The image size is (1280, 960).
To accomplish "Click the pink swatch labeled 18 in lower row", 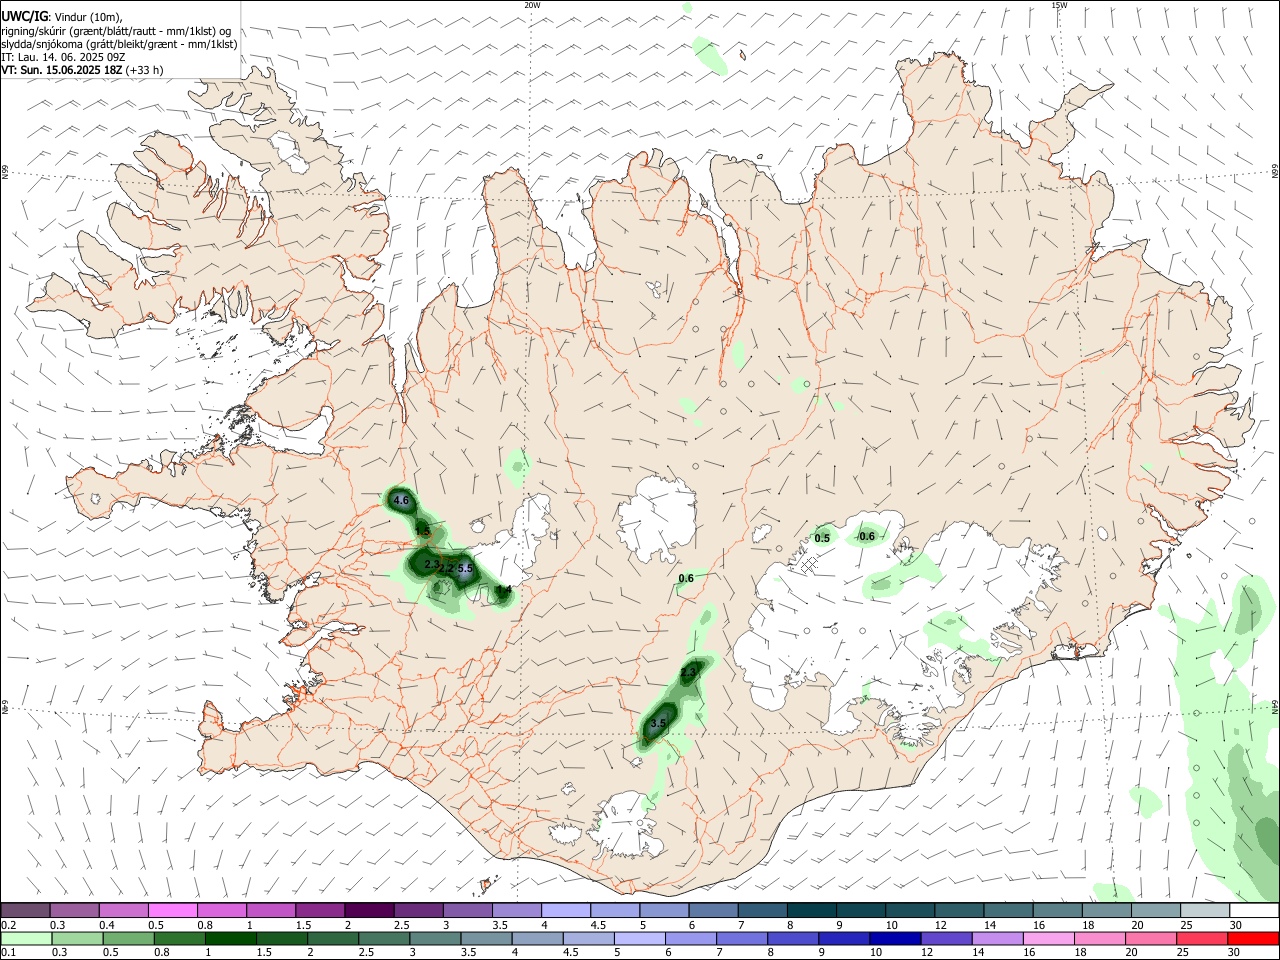I will tap(1102, 938).
